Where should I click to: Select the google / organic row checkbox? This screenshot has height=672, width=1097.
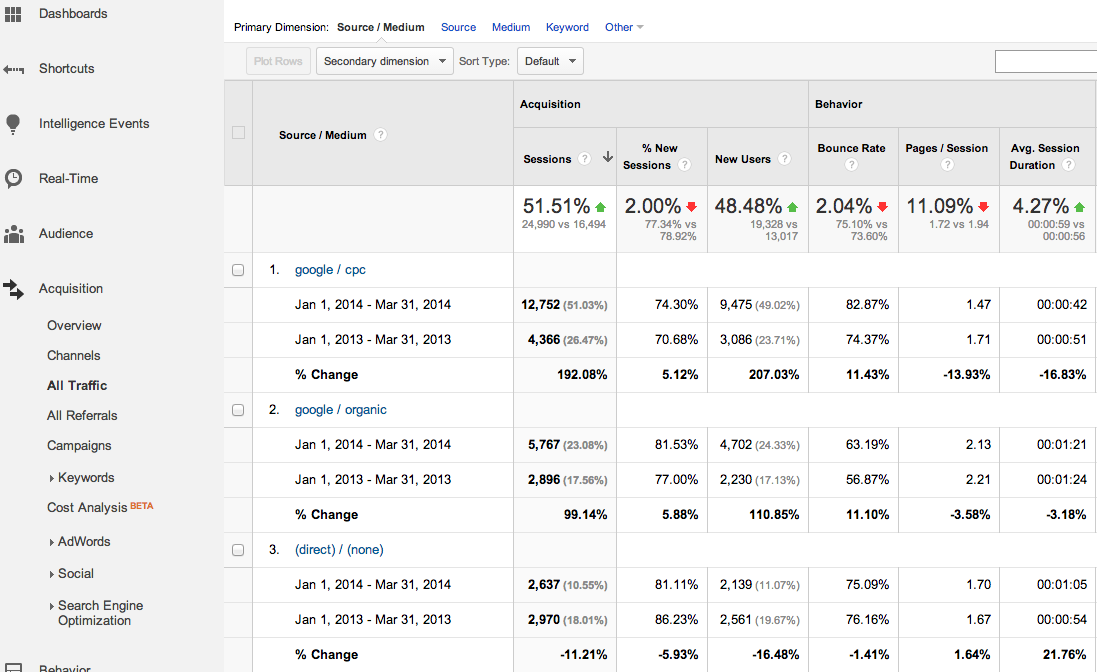click(x=237, y=409)
